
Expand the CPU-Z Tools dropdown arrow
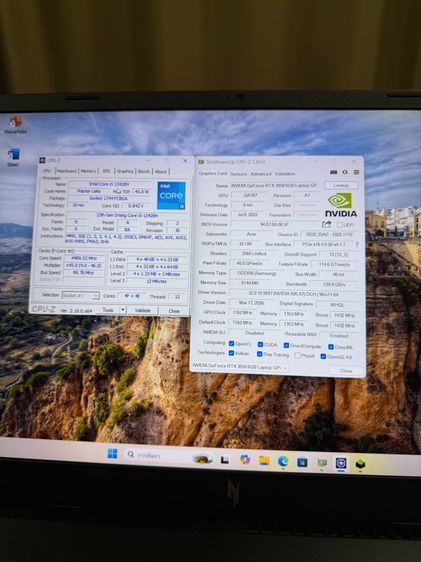pos(123,309)
